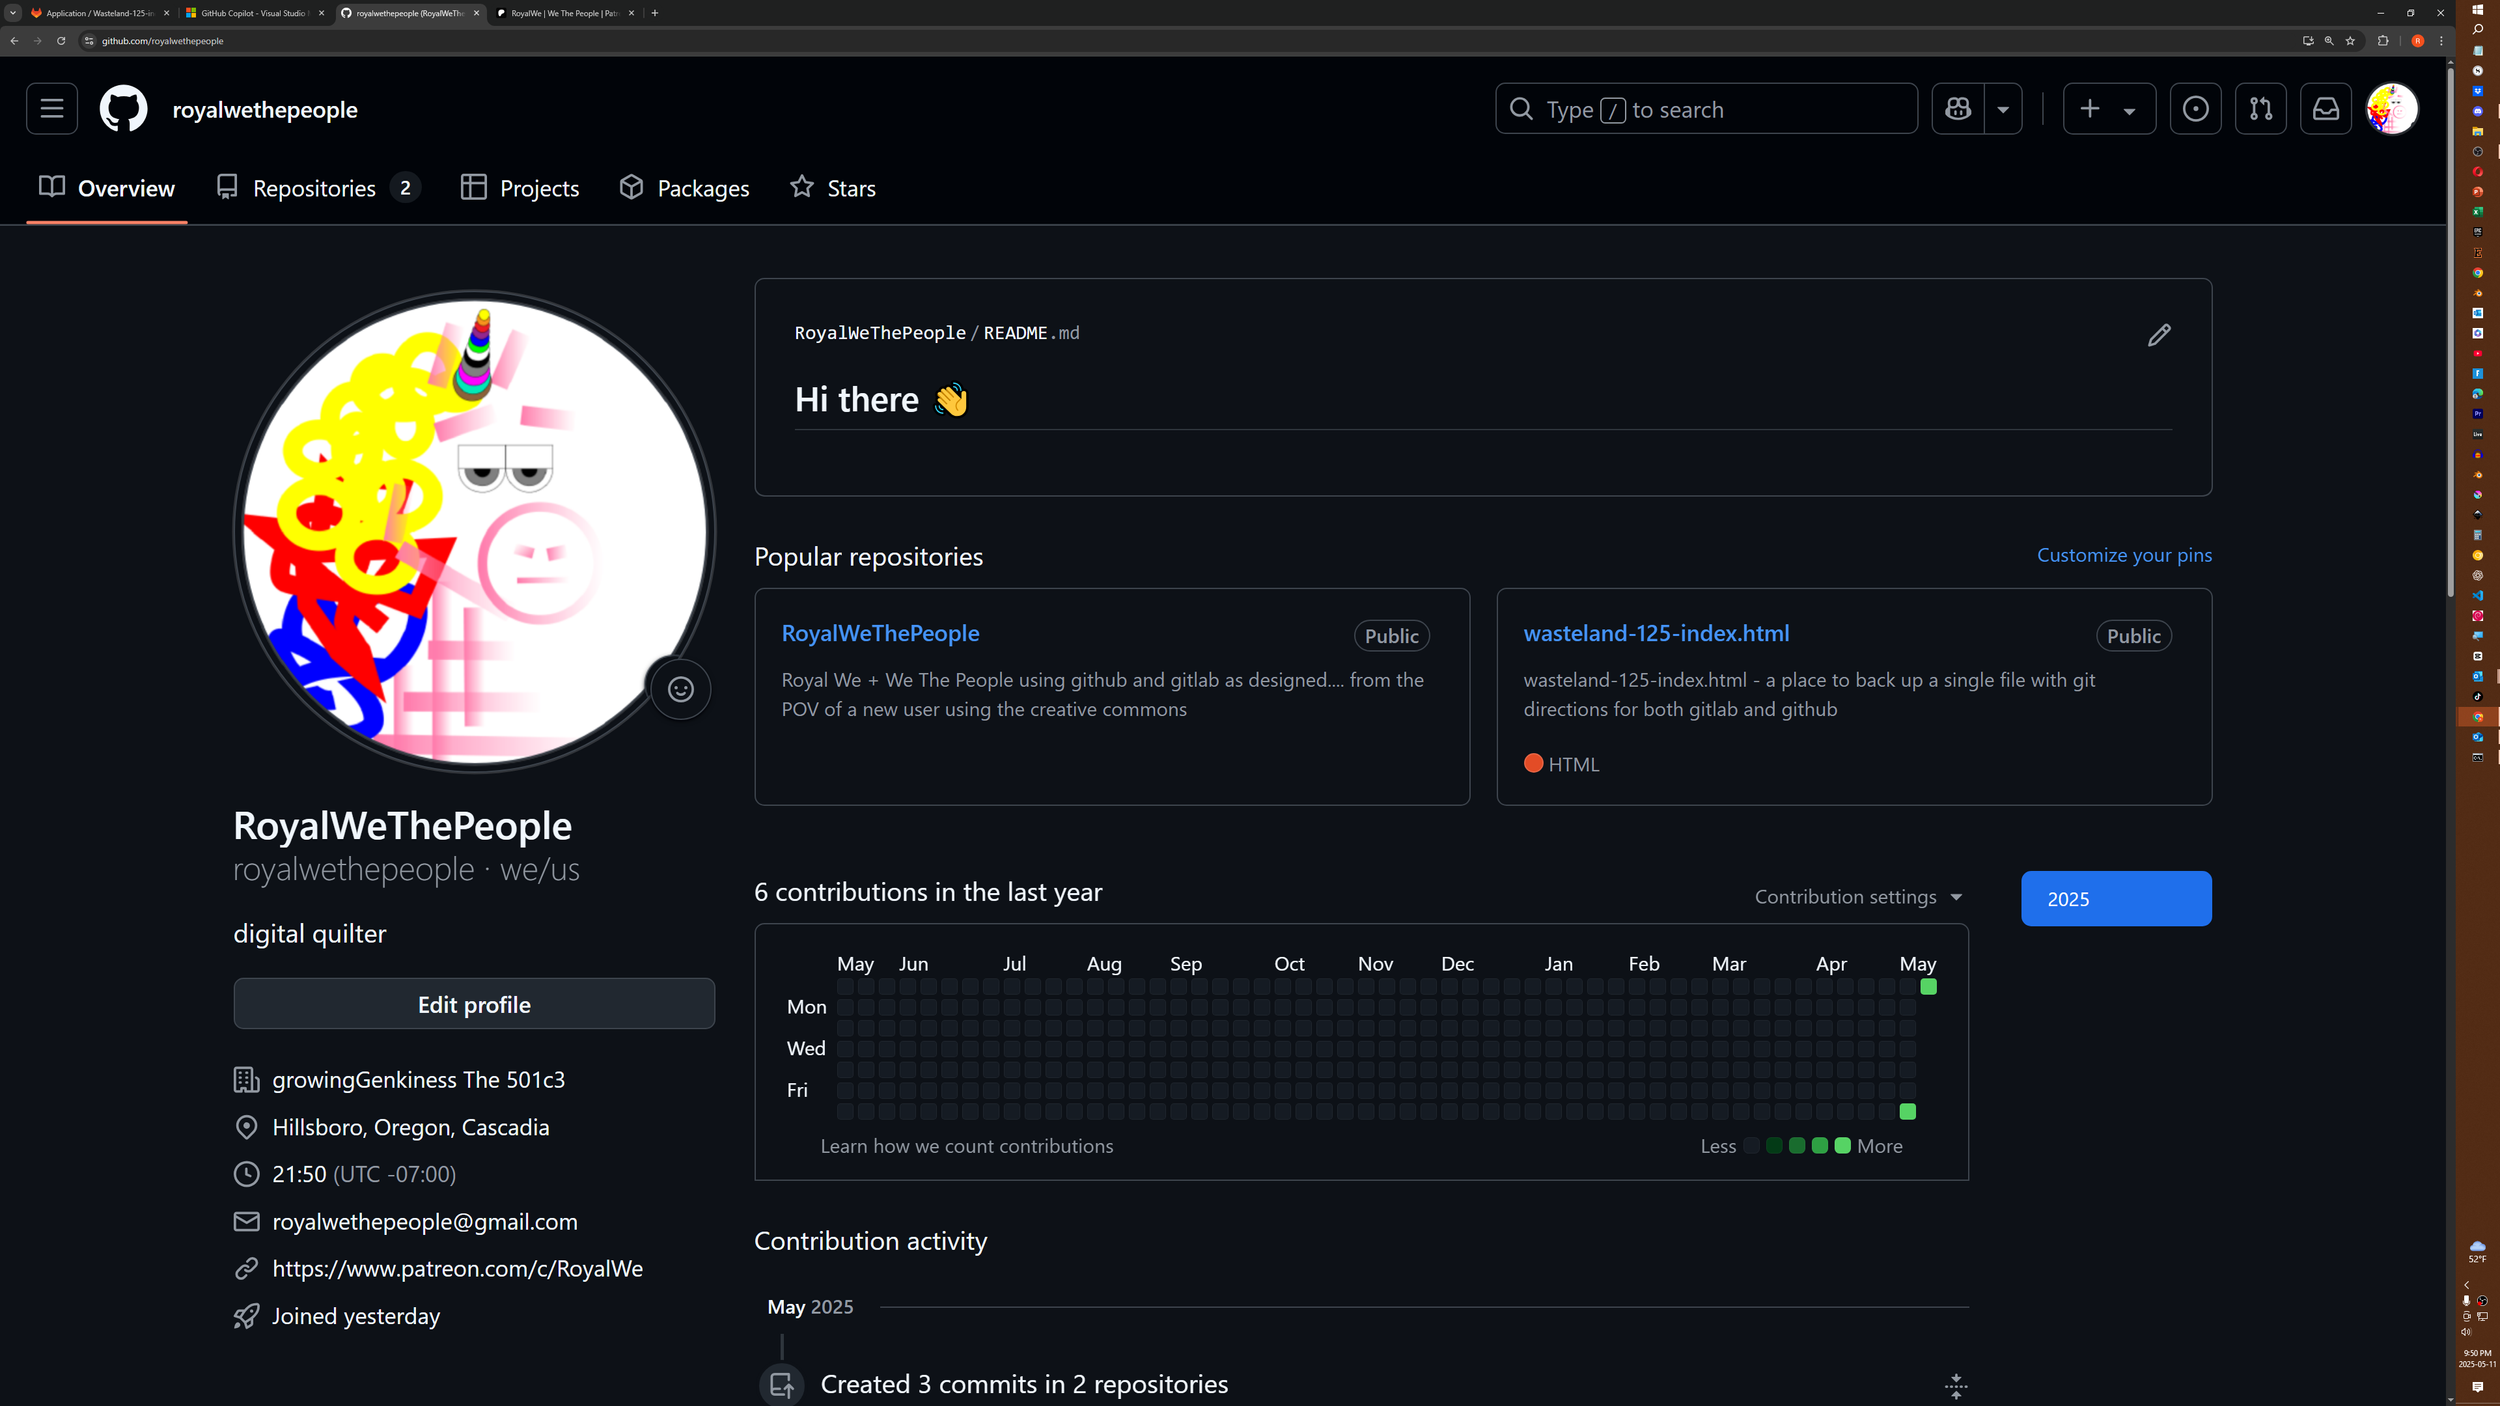Open the Issues icon in header
2500x1406 pixels.
pos(2195,109)
